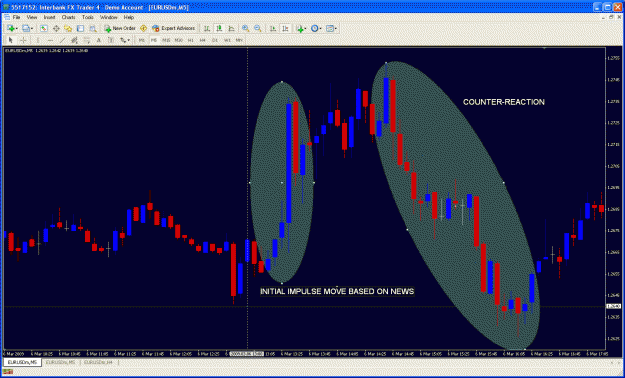The width and height of the screenshot is (625, 378).
Task: Click the New Order button
Action: click(x=120, y=28)
